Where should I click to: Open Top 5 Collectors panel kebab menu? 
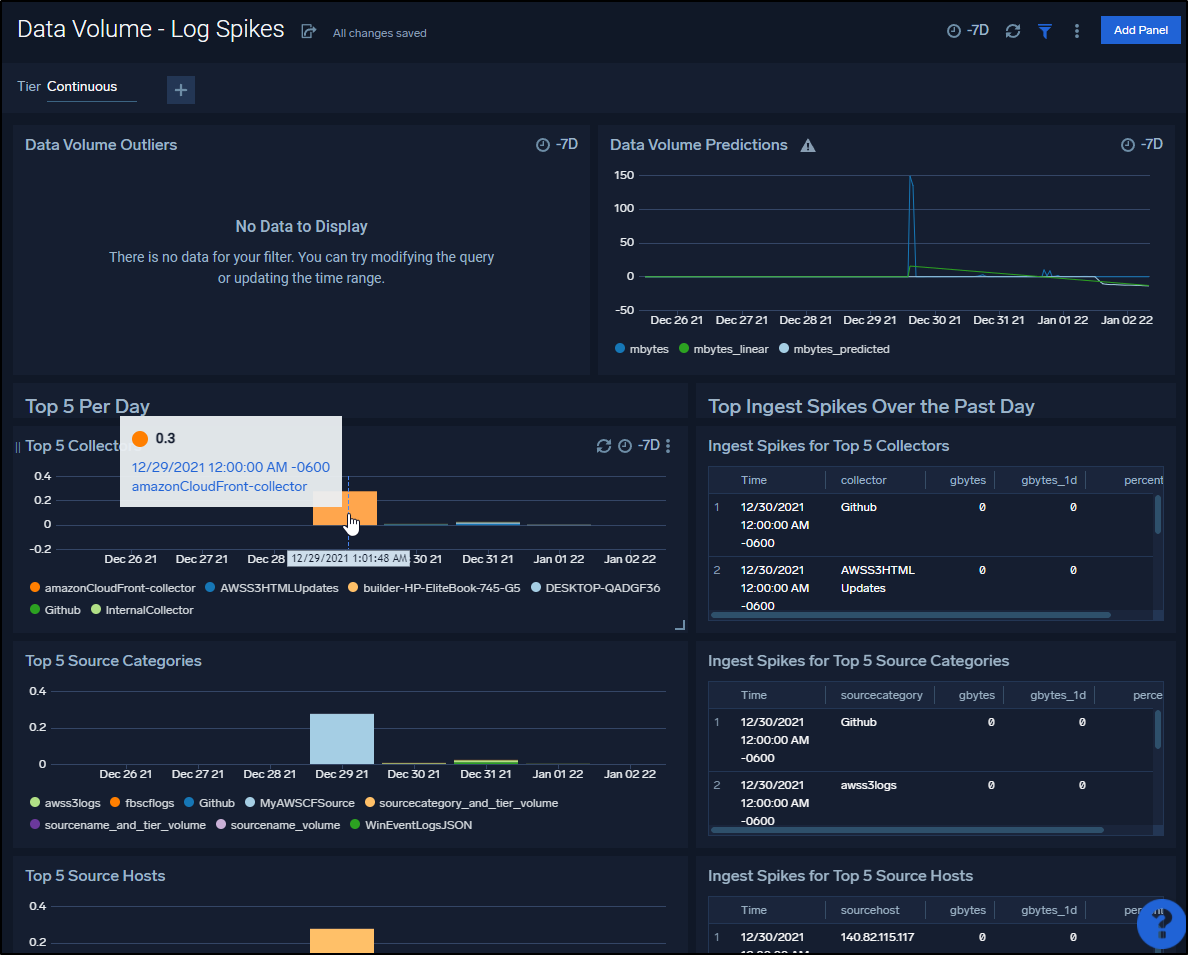[667, 446]
